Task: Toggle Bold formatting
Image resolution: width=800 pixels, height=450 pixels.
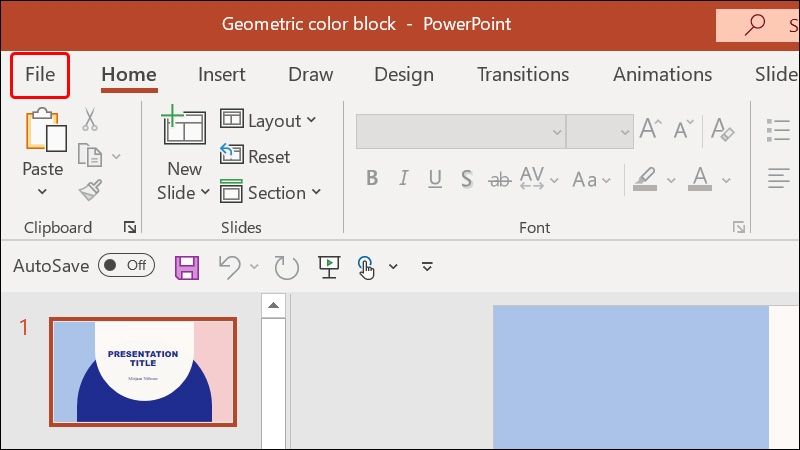Action: pyautogui.click(x=372, y=178)
